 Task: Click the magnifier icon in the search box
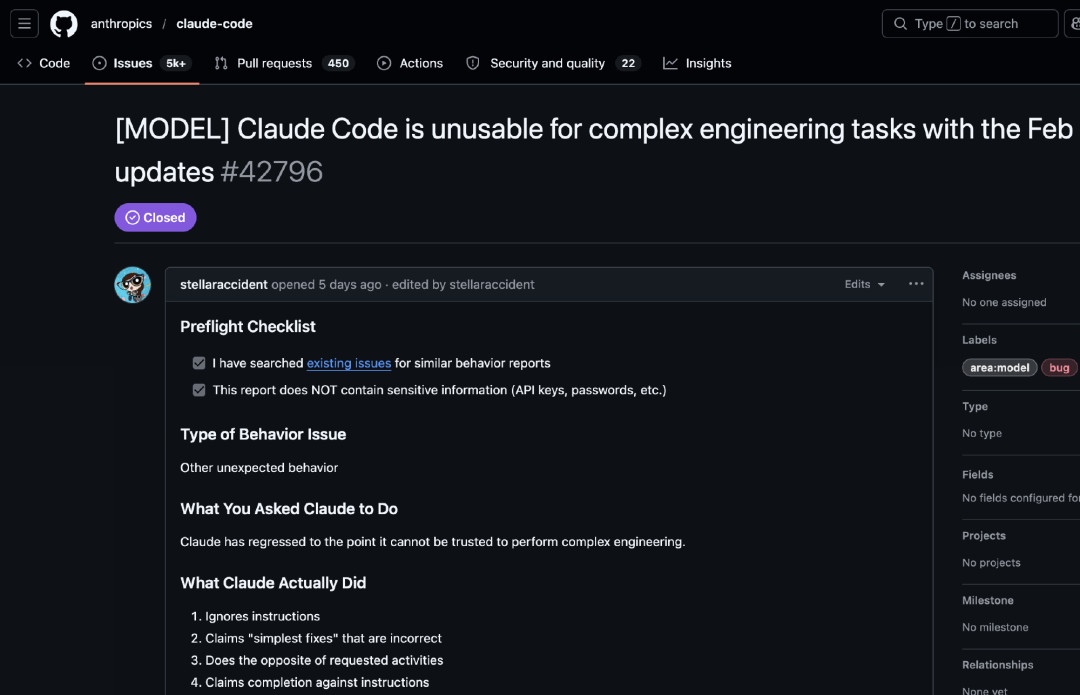900,23
